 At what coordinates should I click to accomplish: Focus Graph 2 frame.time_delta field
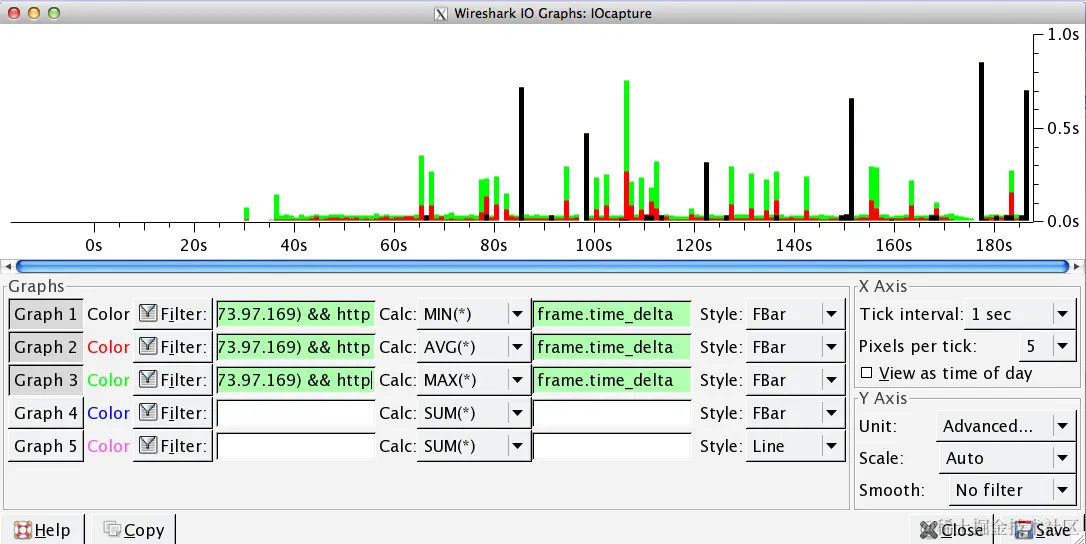612,347
